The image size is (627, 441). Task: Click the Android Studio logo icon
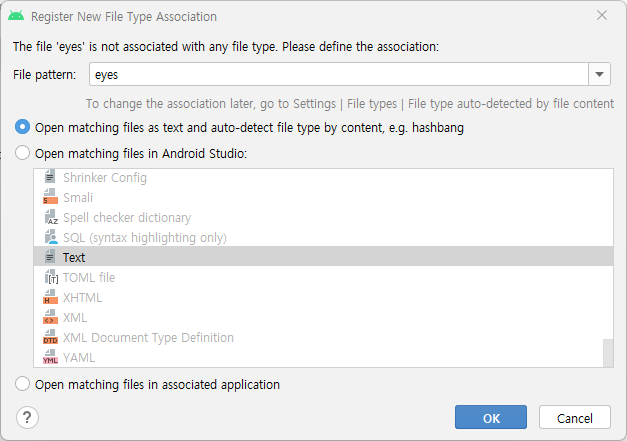(16, 16)
